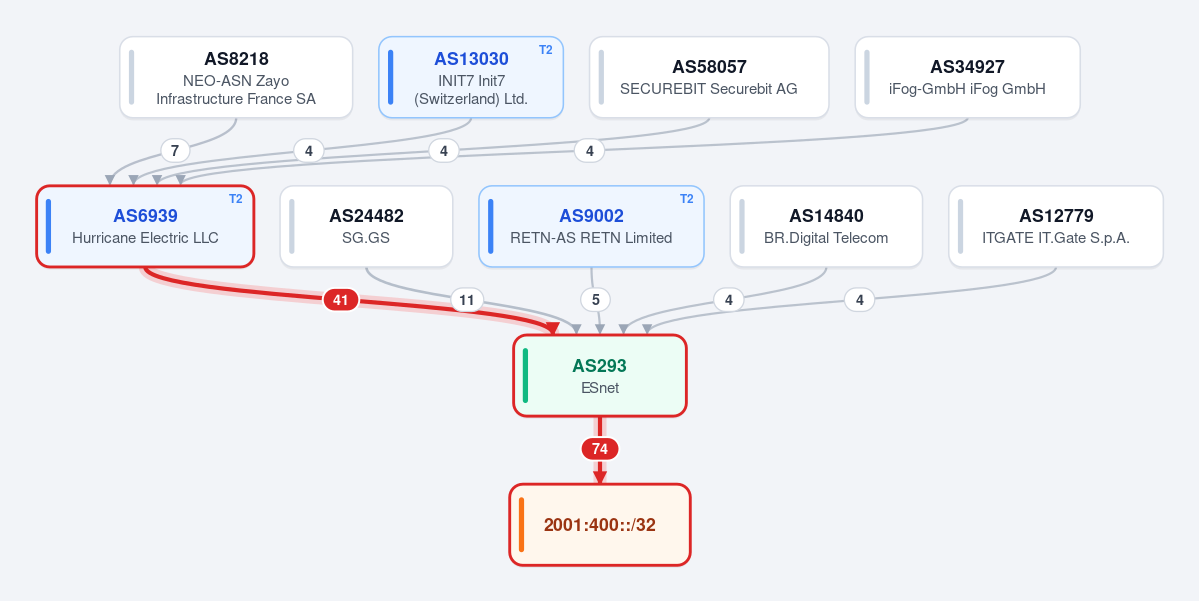The width and height of the screenshot is (1199, 601).
Task: Select the 2001:400::/32 prefix node
Action: click(600, 525)
